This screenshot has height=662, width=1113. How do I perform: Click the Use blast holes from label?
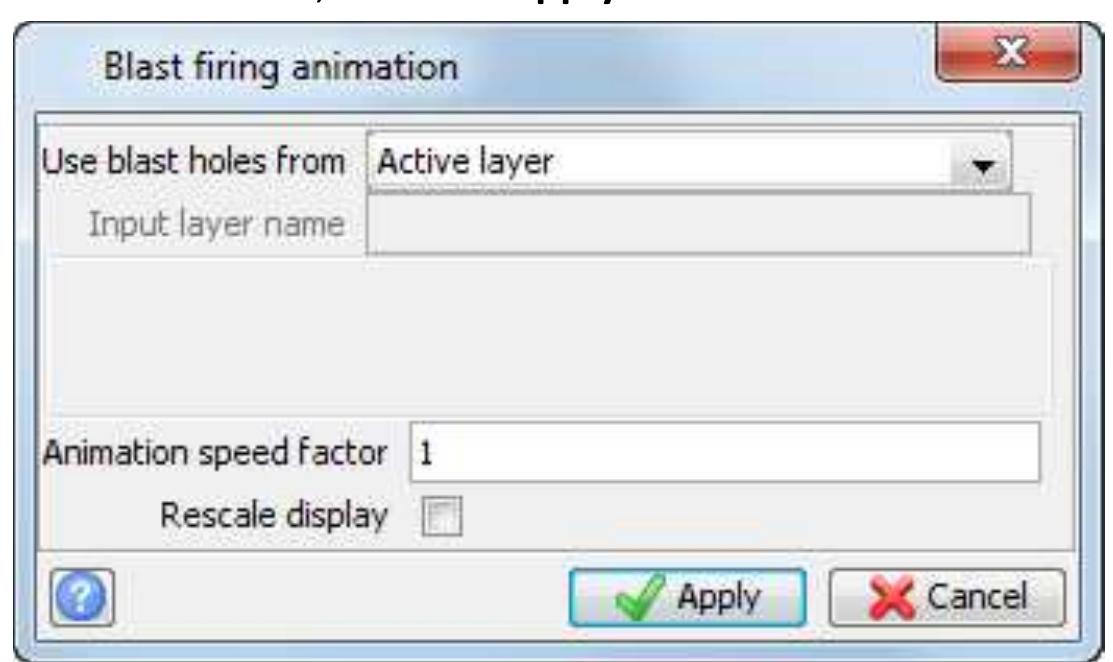pos(193,162)
